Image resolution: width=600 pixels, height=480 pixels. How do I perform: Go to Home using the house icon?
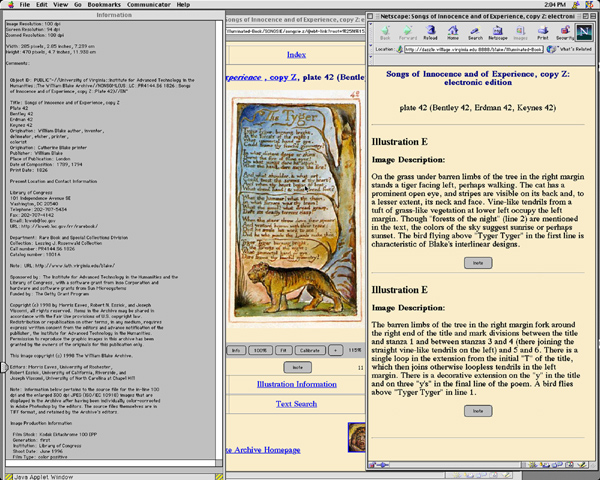[x=453, y=32]
